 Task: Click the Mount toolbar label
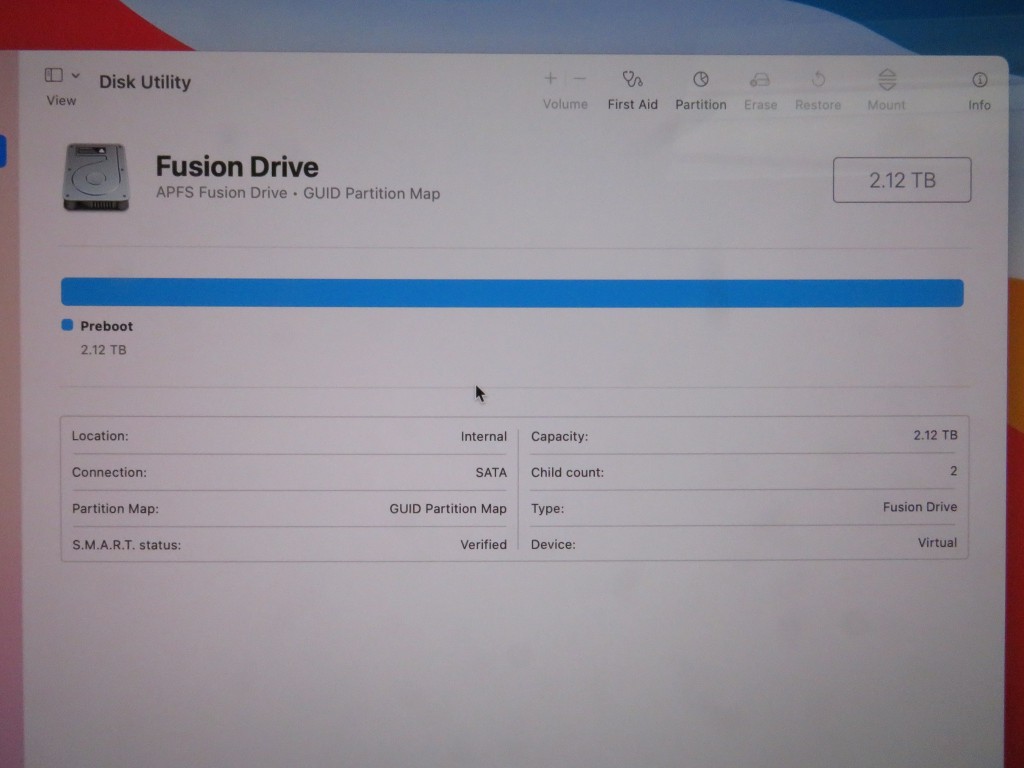tap(886, 105)
